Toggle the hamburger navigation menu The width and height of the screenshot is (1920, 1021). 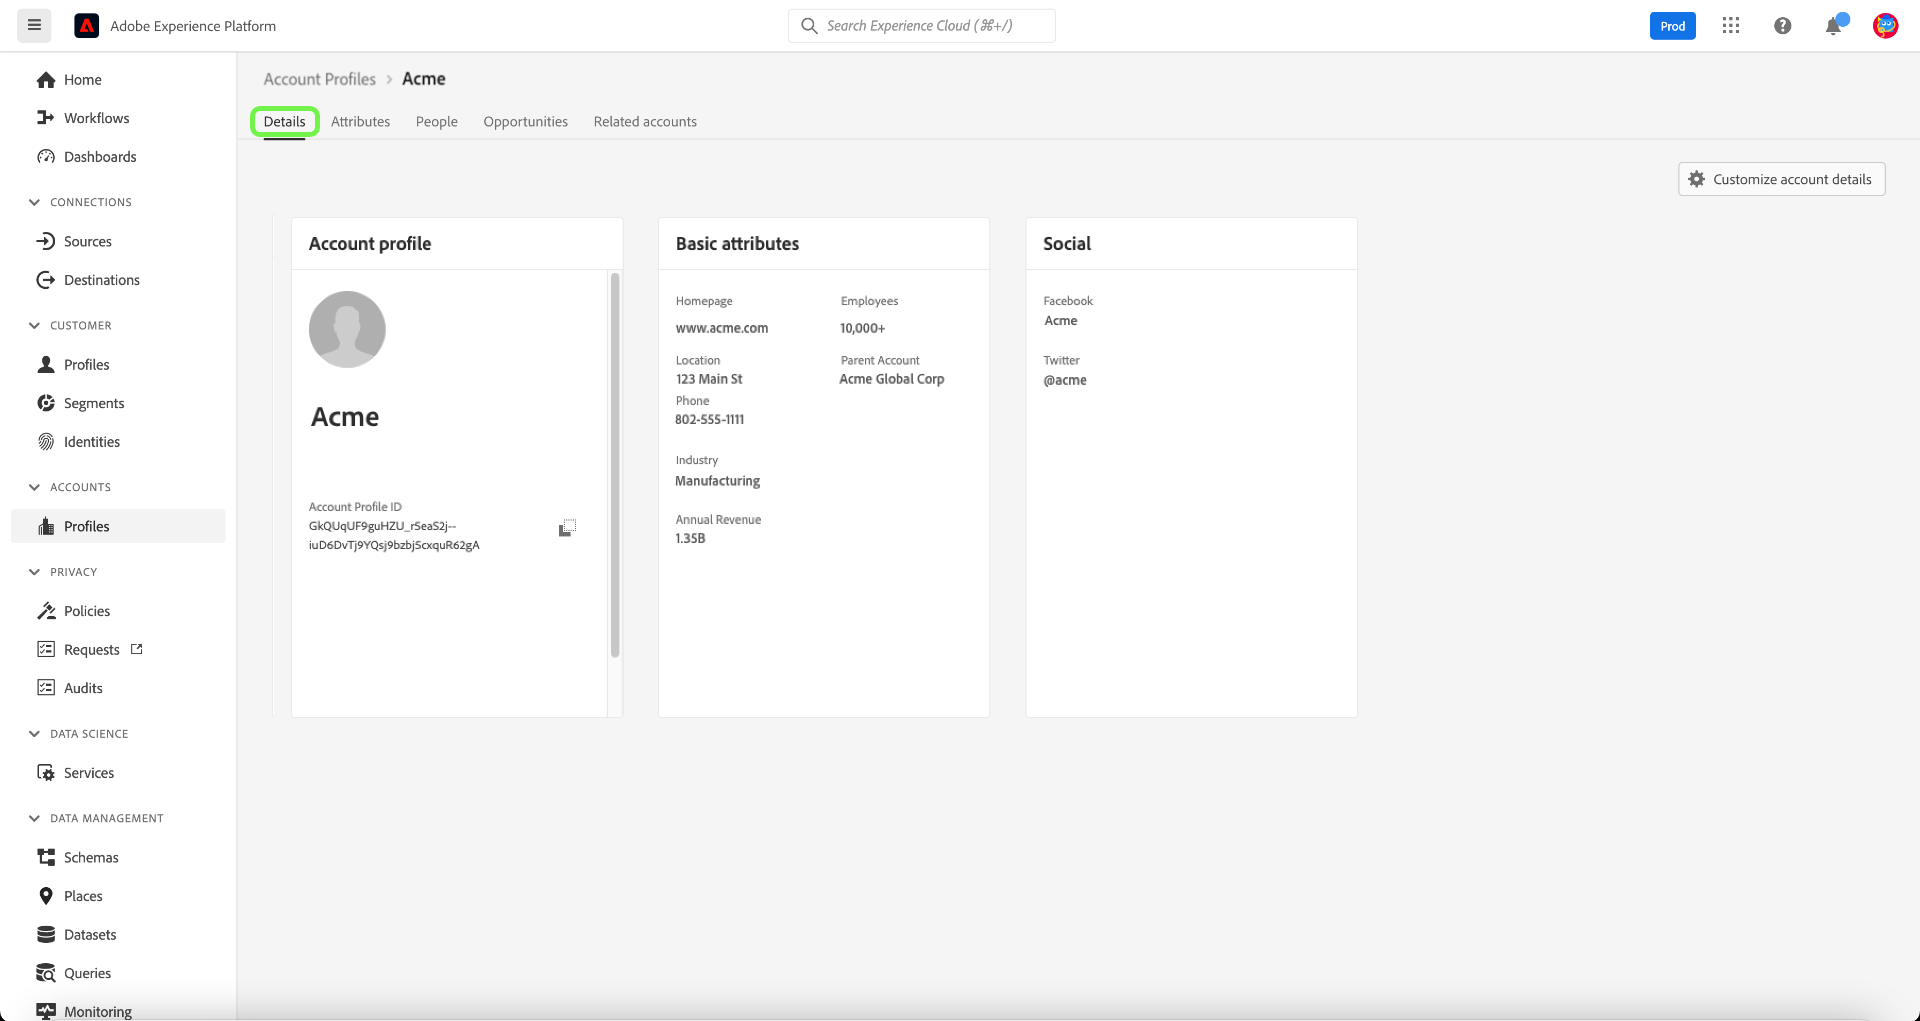[x=34, y=26]
